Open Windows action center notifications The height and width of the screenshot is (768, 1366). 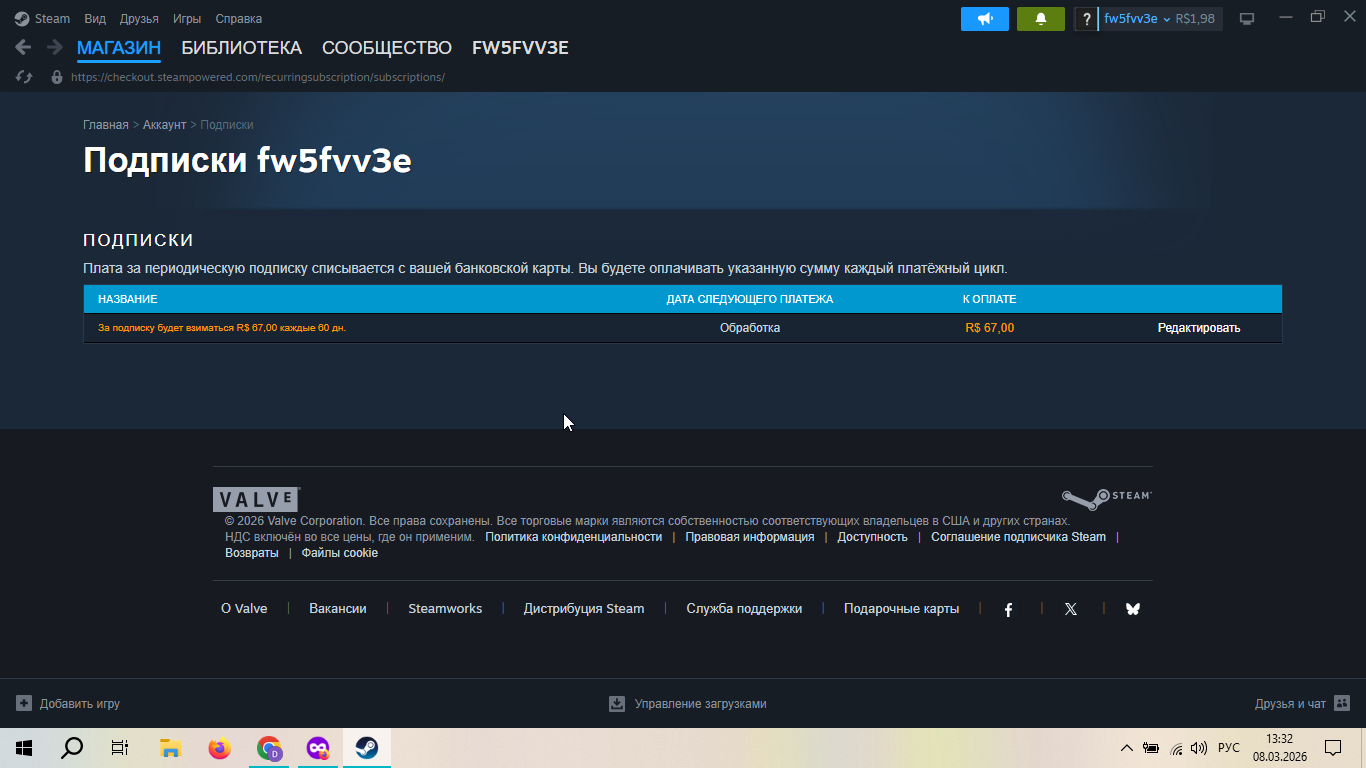pos(1333,748)
